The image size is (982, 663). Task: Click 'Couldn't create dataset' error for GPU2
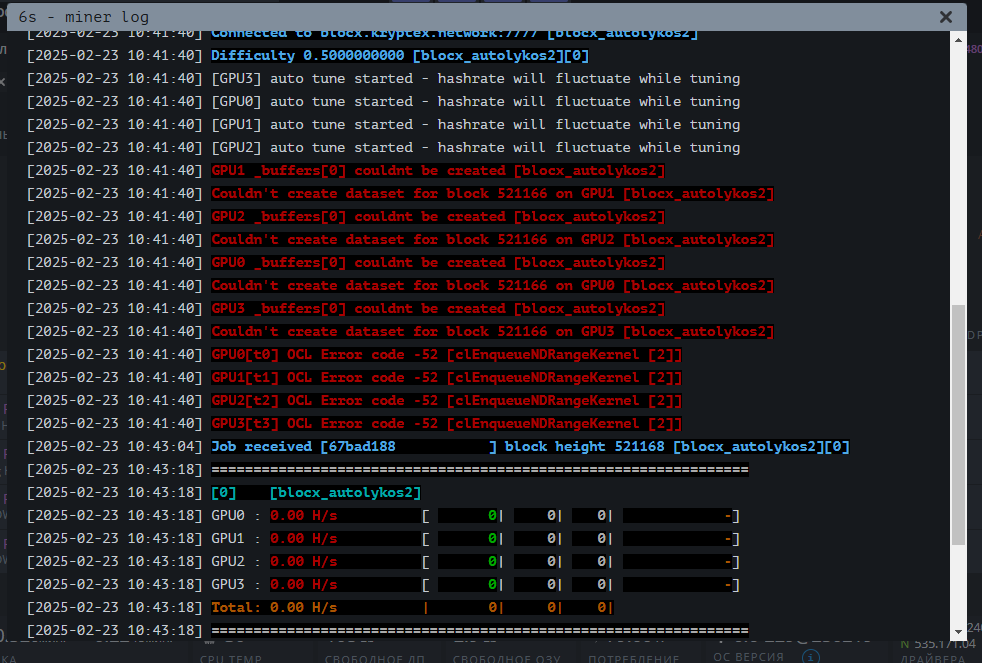492,240
